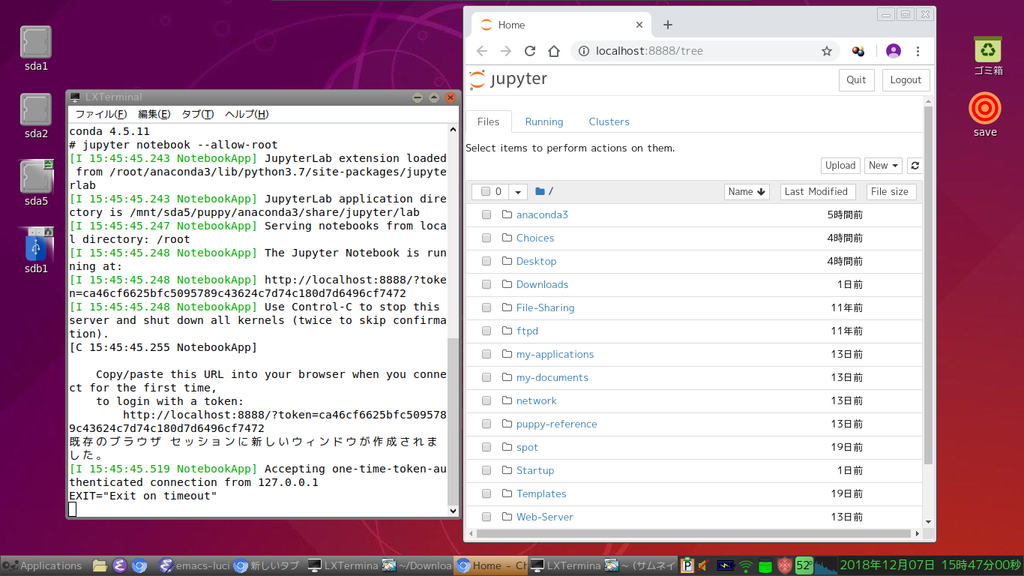The height and width of the screenshot is (576, 1024).
Task: Open the purple user profile icon
Action: point(893,51)
